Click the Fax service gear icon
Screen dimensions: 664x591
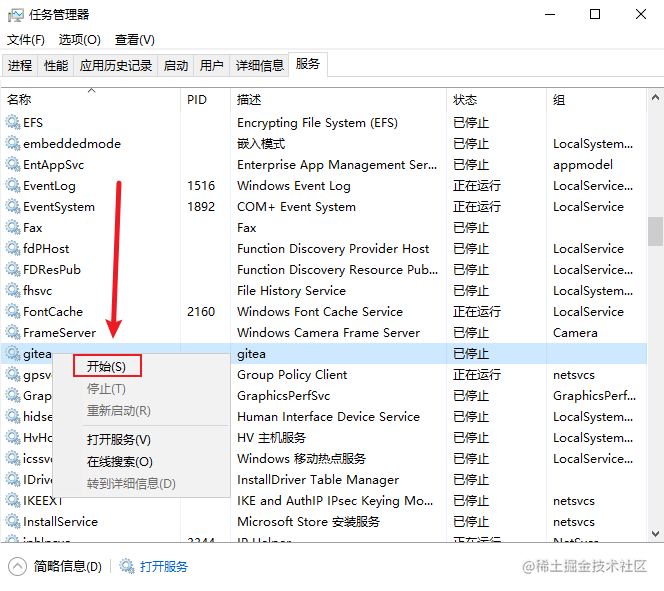[x=13, y=227]
